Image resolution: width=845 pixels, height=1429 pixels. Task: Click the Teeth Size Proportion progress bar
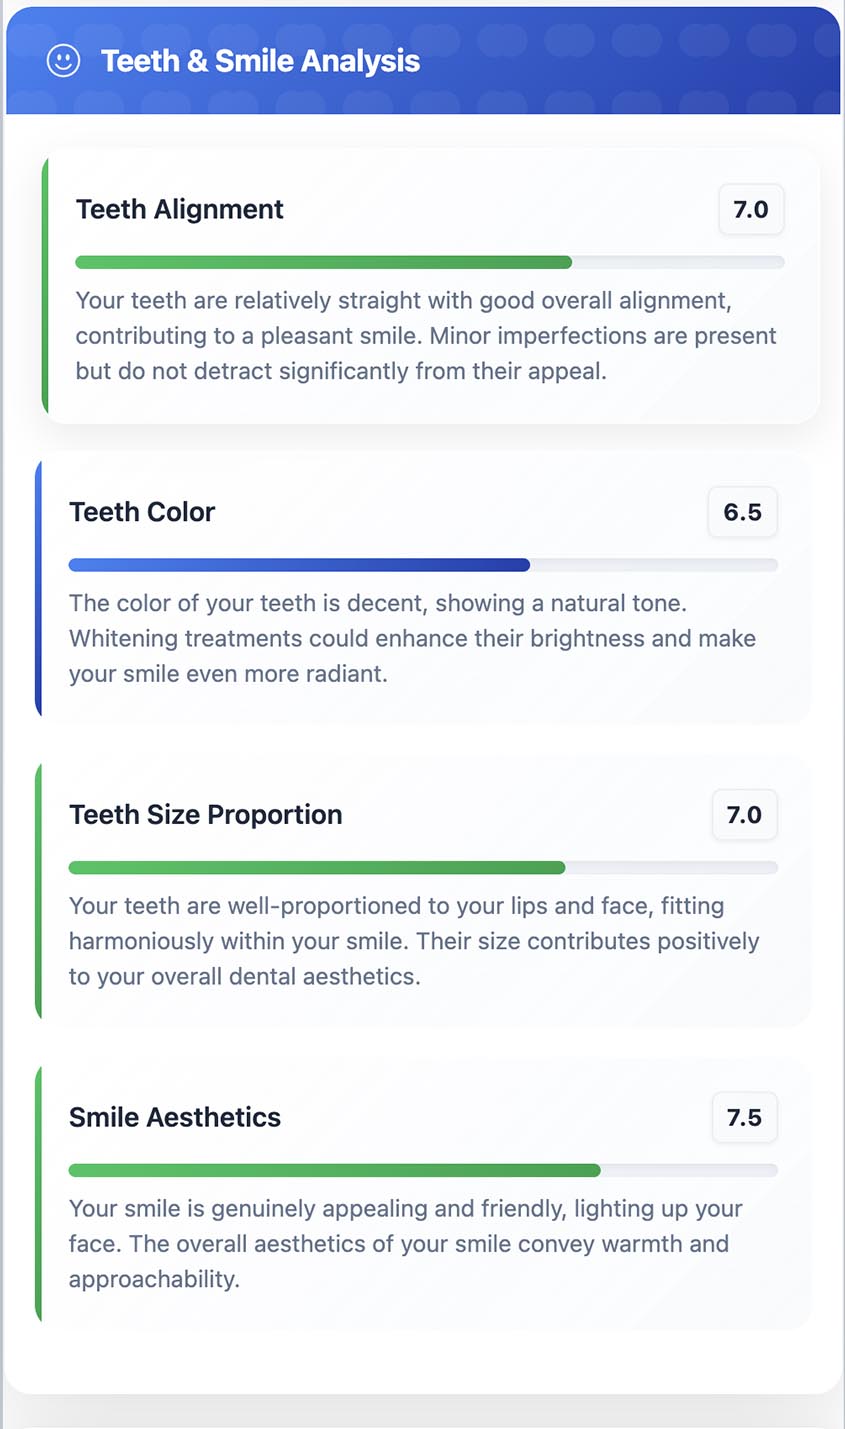422,868
